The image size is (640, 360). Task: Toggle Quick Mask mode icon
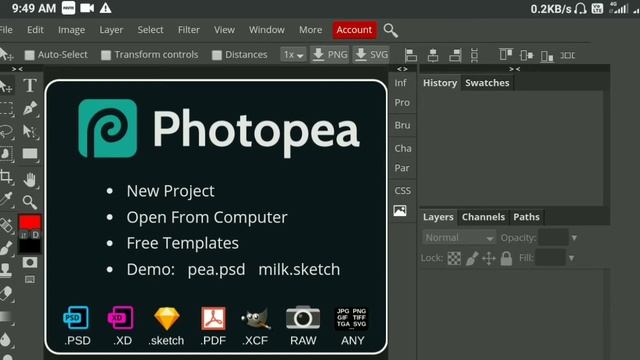30,262
